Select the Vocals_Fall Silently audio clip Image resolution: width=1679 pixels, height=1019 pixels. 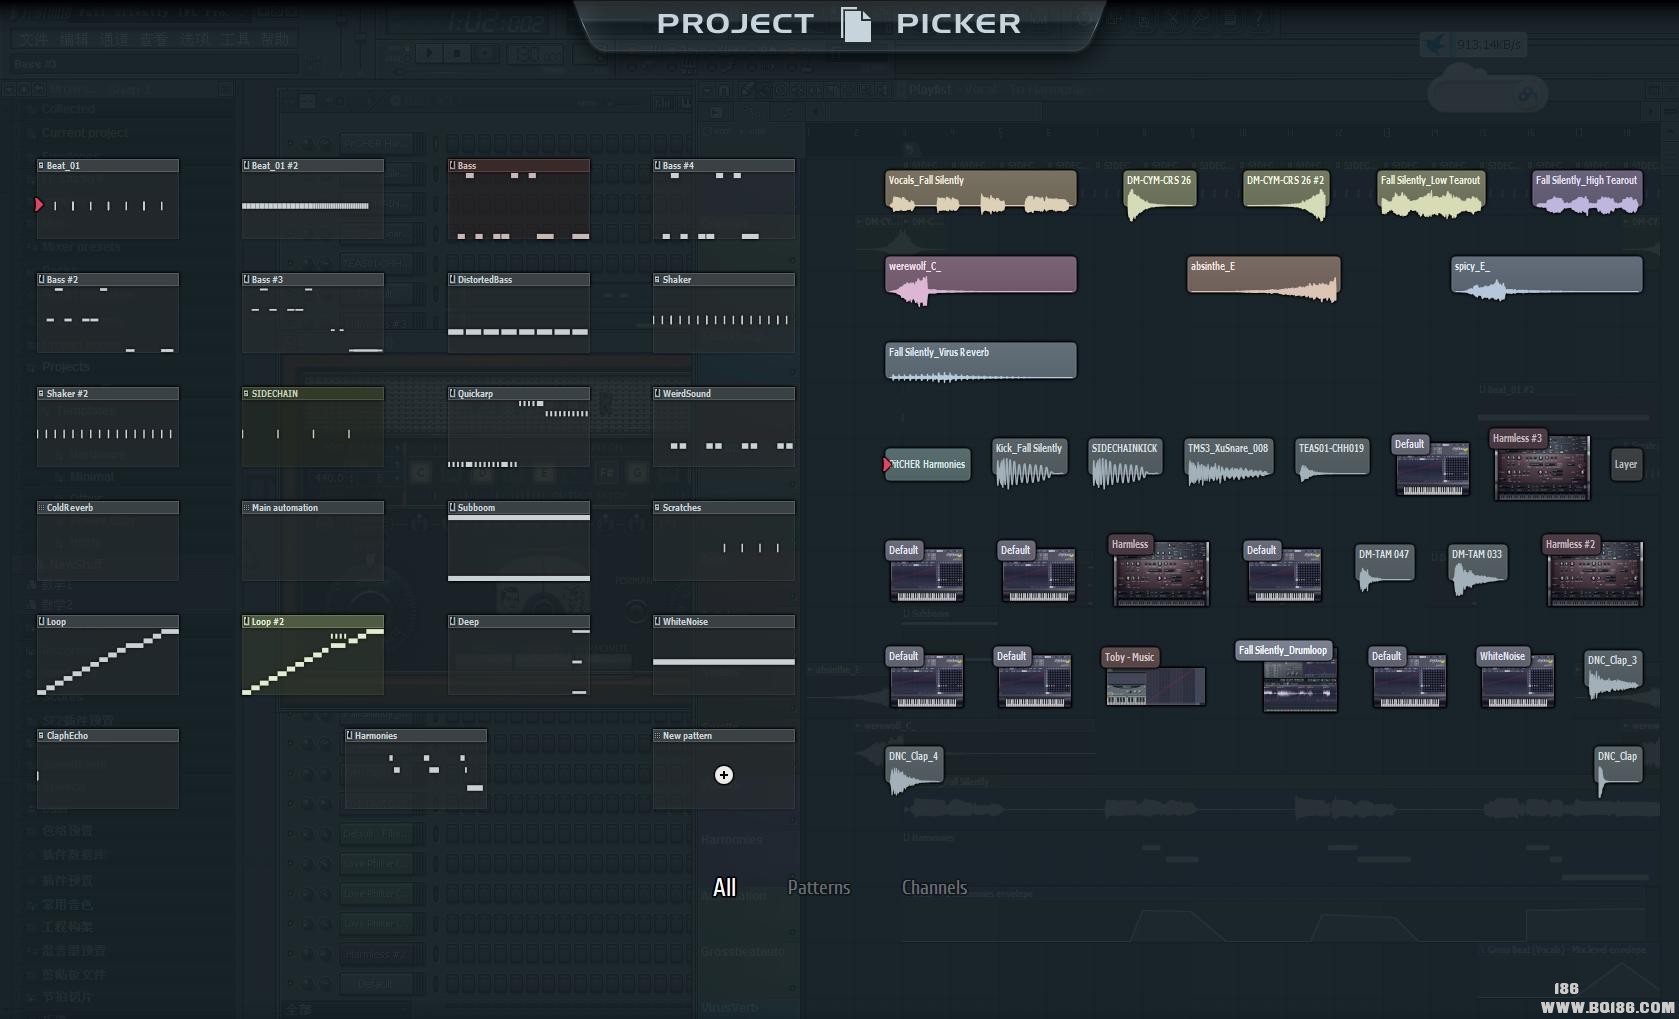[x=980, y=192]
